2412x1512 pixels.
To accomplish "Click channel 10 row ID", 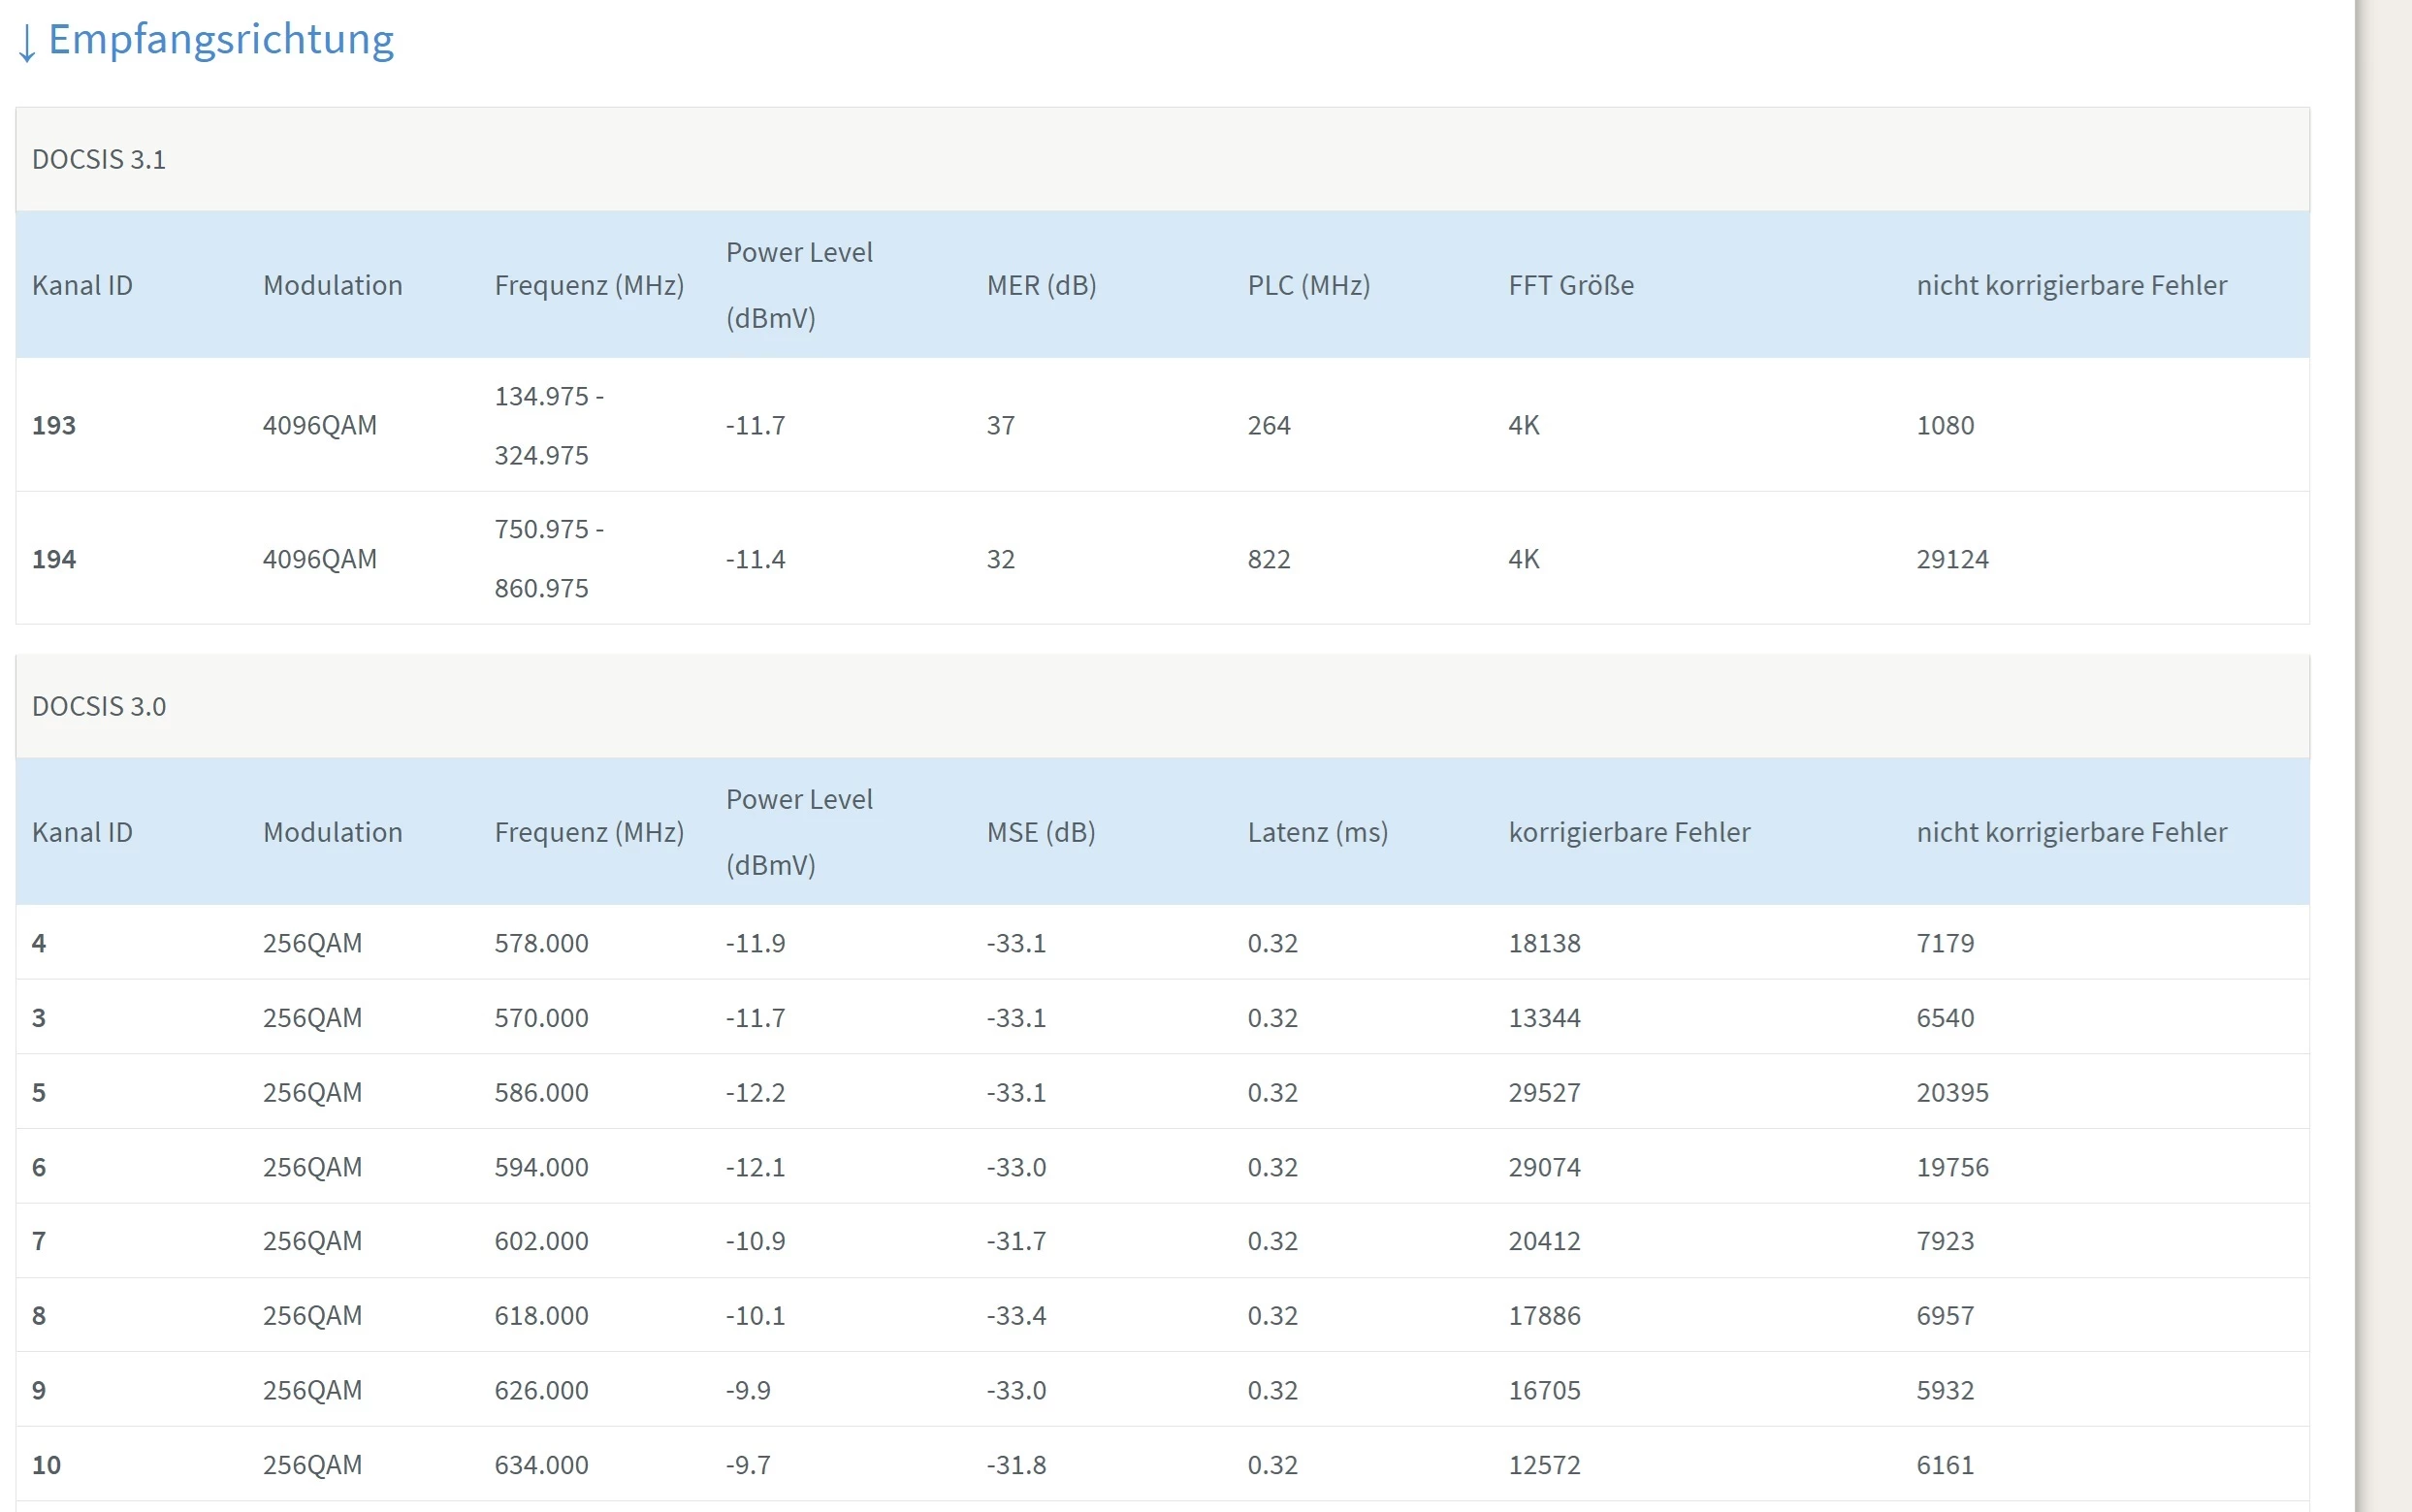I will point(46,1466).
